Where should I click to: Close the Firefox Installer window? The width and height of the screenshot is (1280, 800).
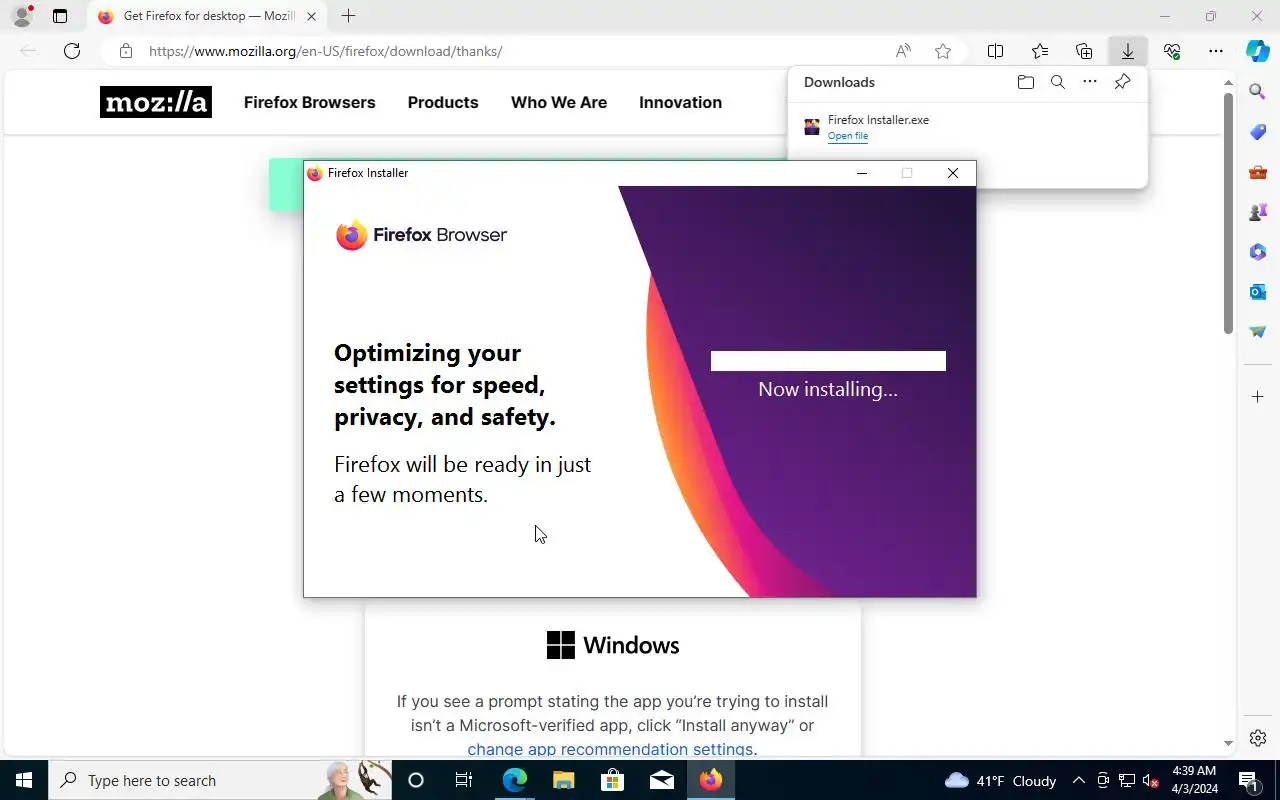click(953, 173)
